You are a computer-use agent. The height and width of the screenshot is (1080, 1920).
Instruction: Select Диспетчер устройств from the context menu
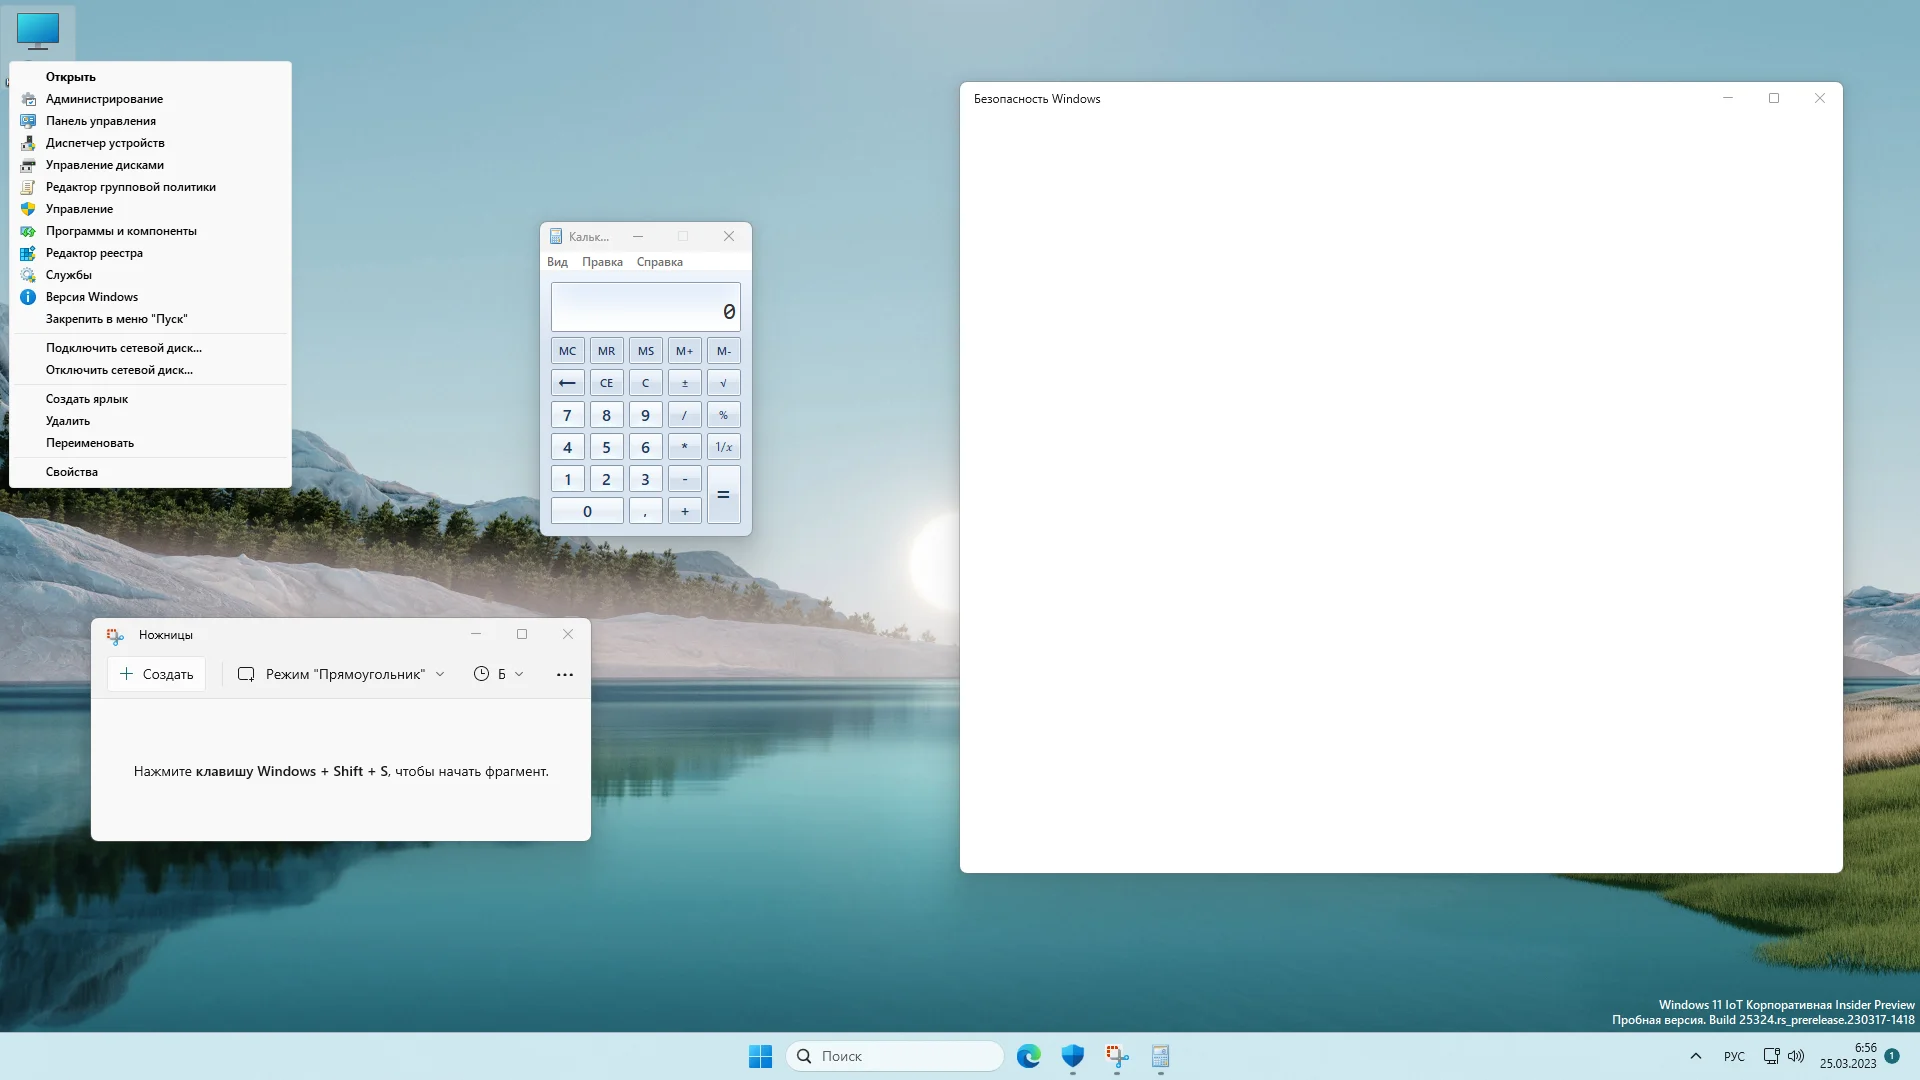pyautogui.click(x=105, y=143)
